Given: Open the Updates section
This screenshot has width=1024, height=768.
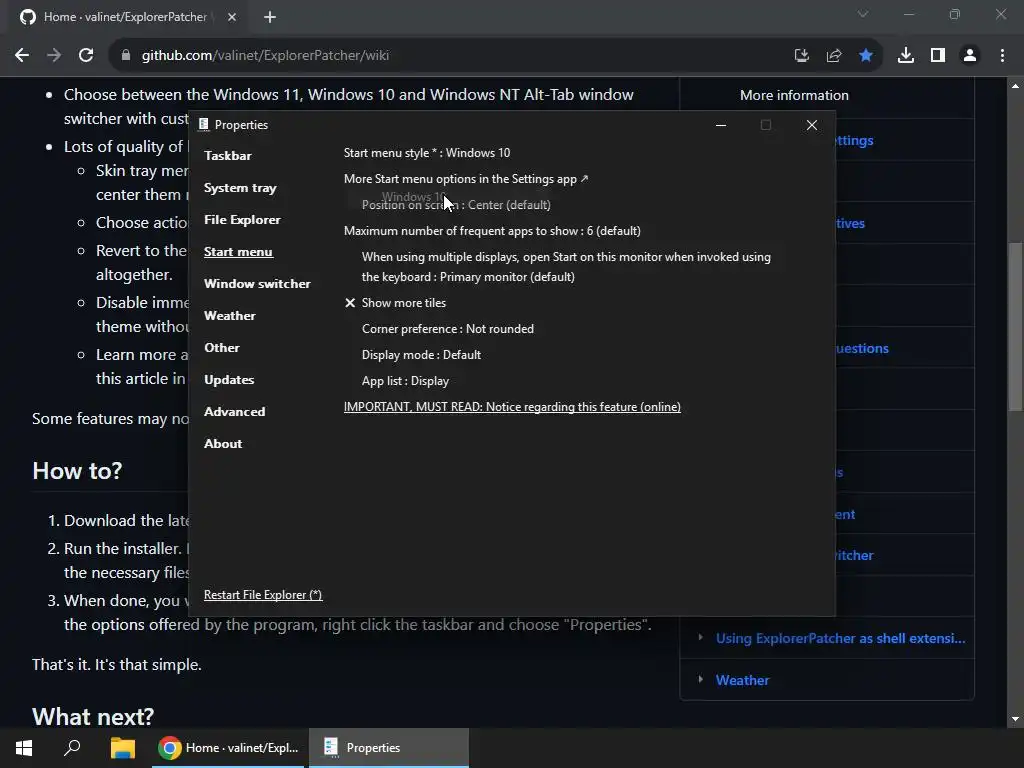Looking at the screenshot, I should pos(229,379).
